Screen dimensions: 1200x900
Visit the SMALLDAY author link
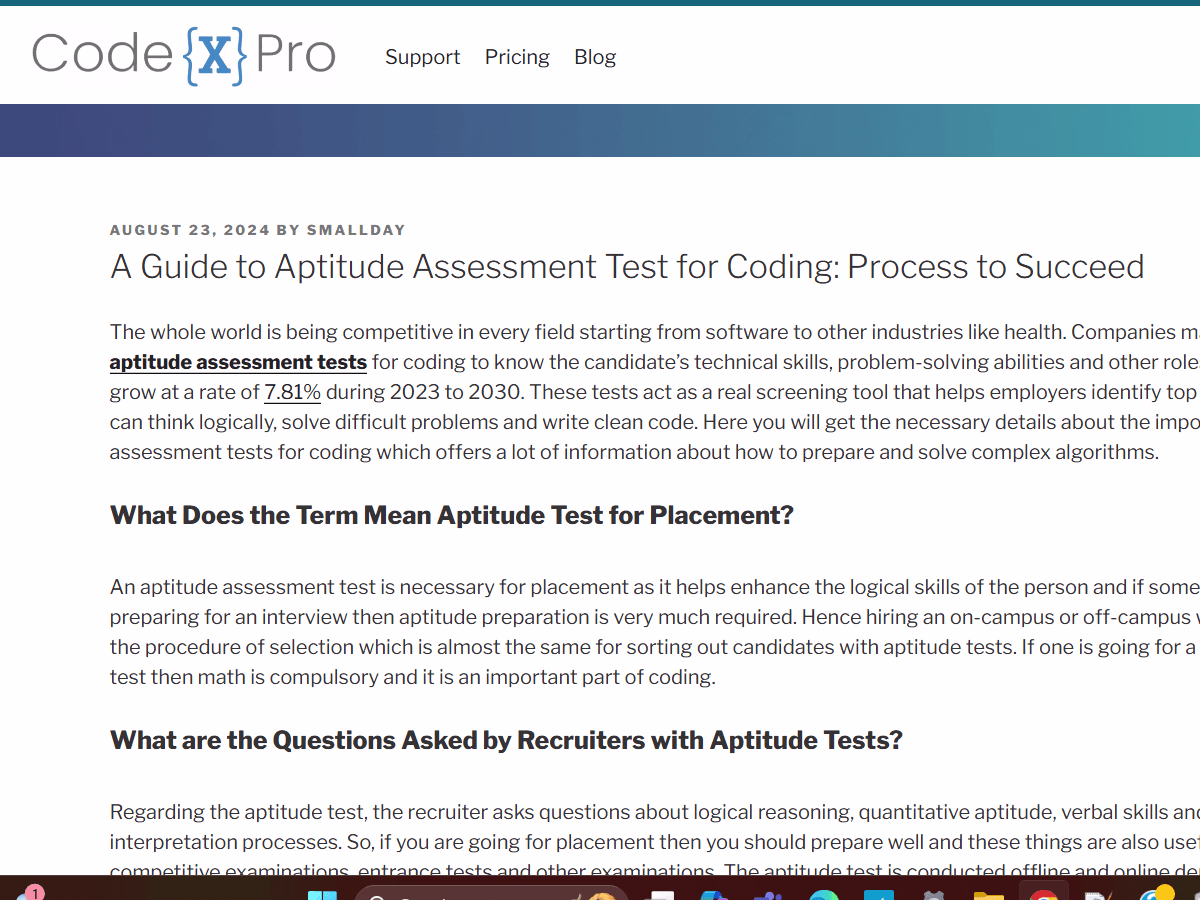[356, 230]
